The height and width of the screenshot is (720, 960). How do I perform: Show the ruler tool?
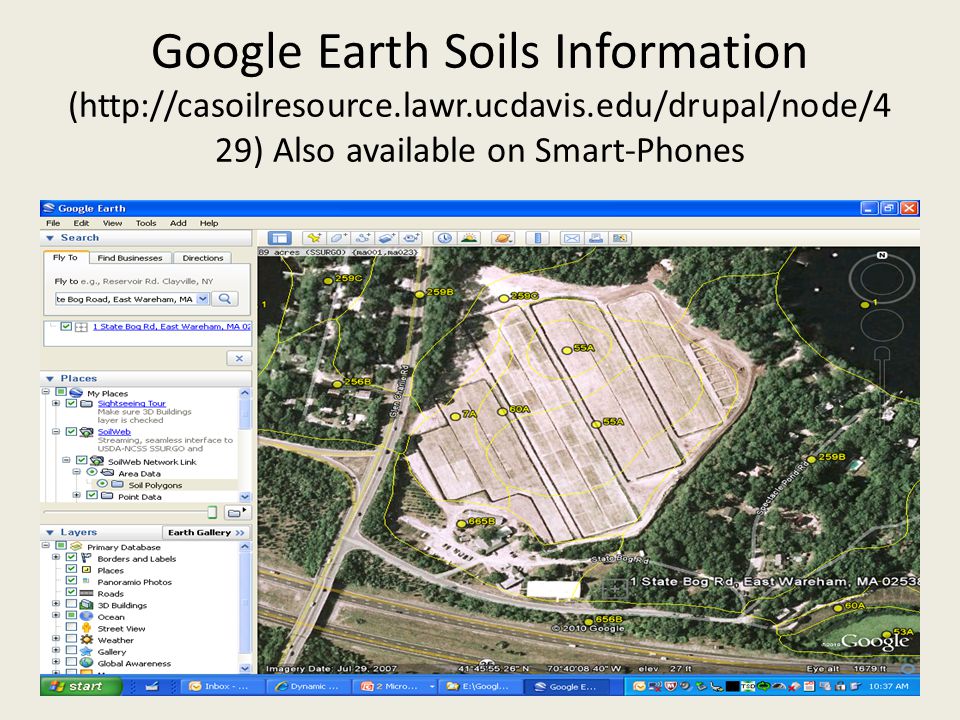tap(538, 238)
